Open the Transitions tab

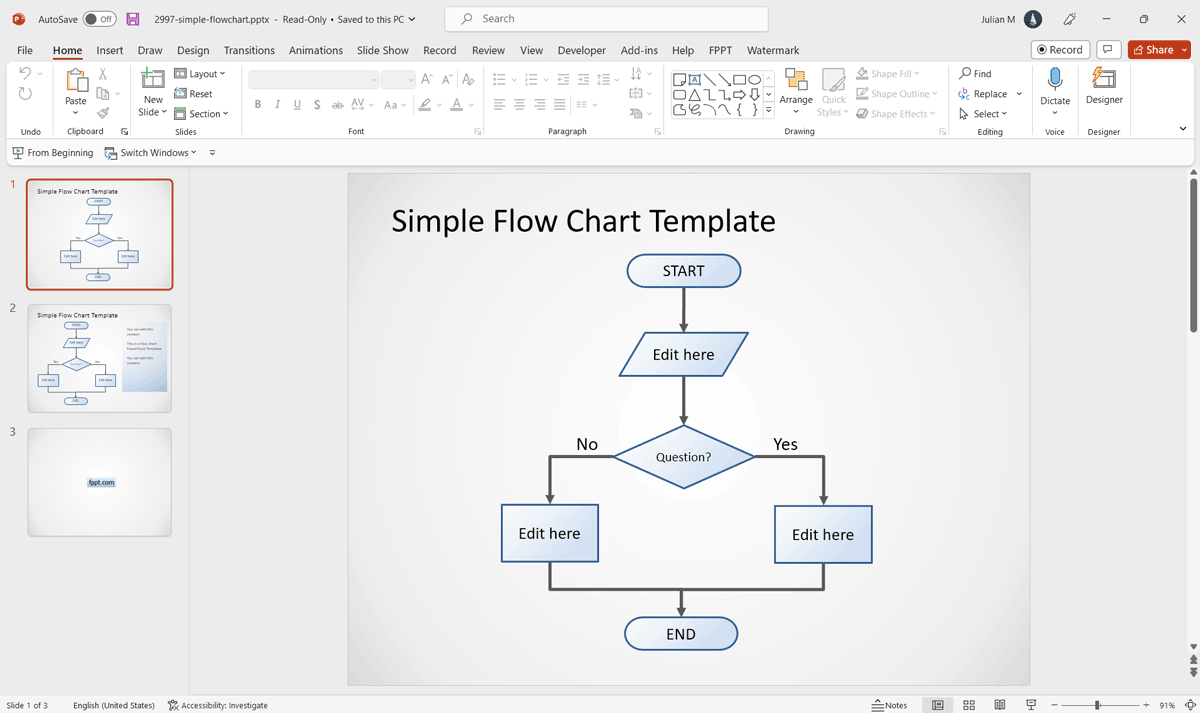pyautogui.click(x=249, y=50)
